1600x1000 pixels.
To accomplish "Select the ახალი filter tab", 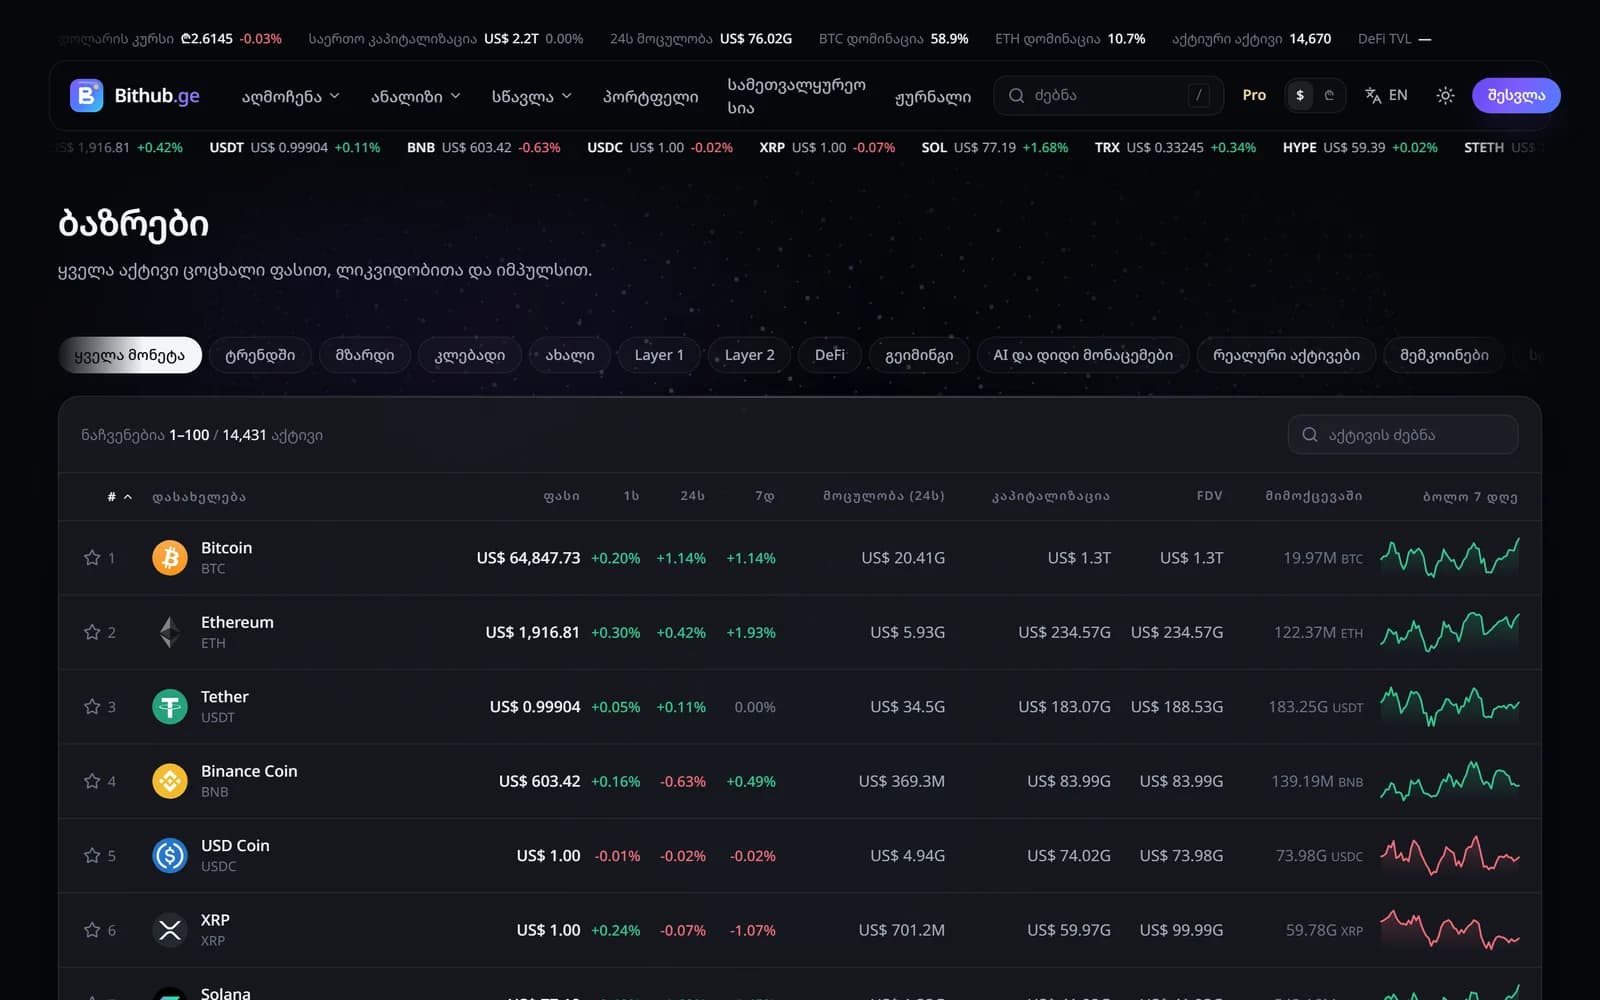I will [x=570, y=355].
